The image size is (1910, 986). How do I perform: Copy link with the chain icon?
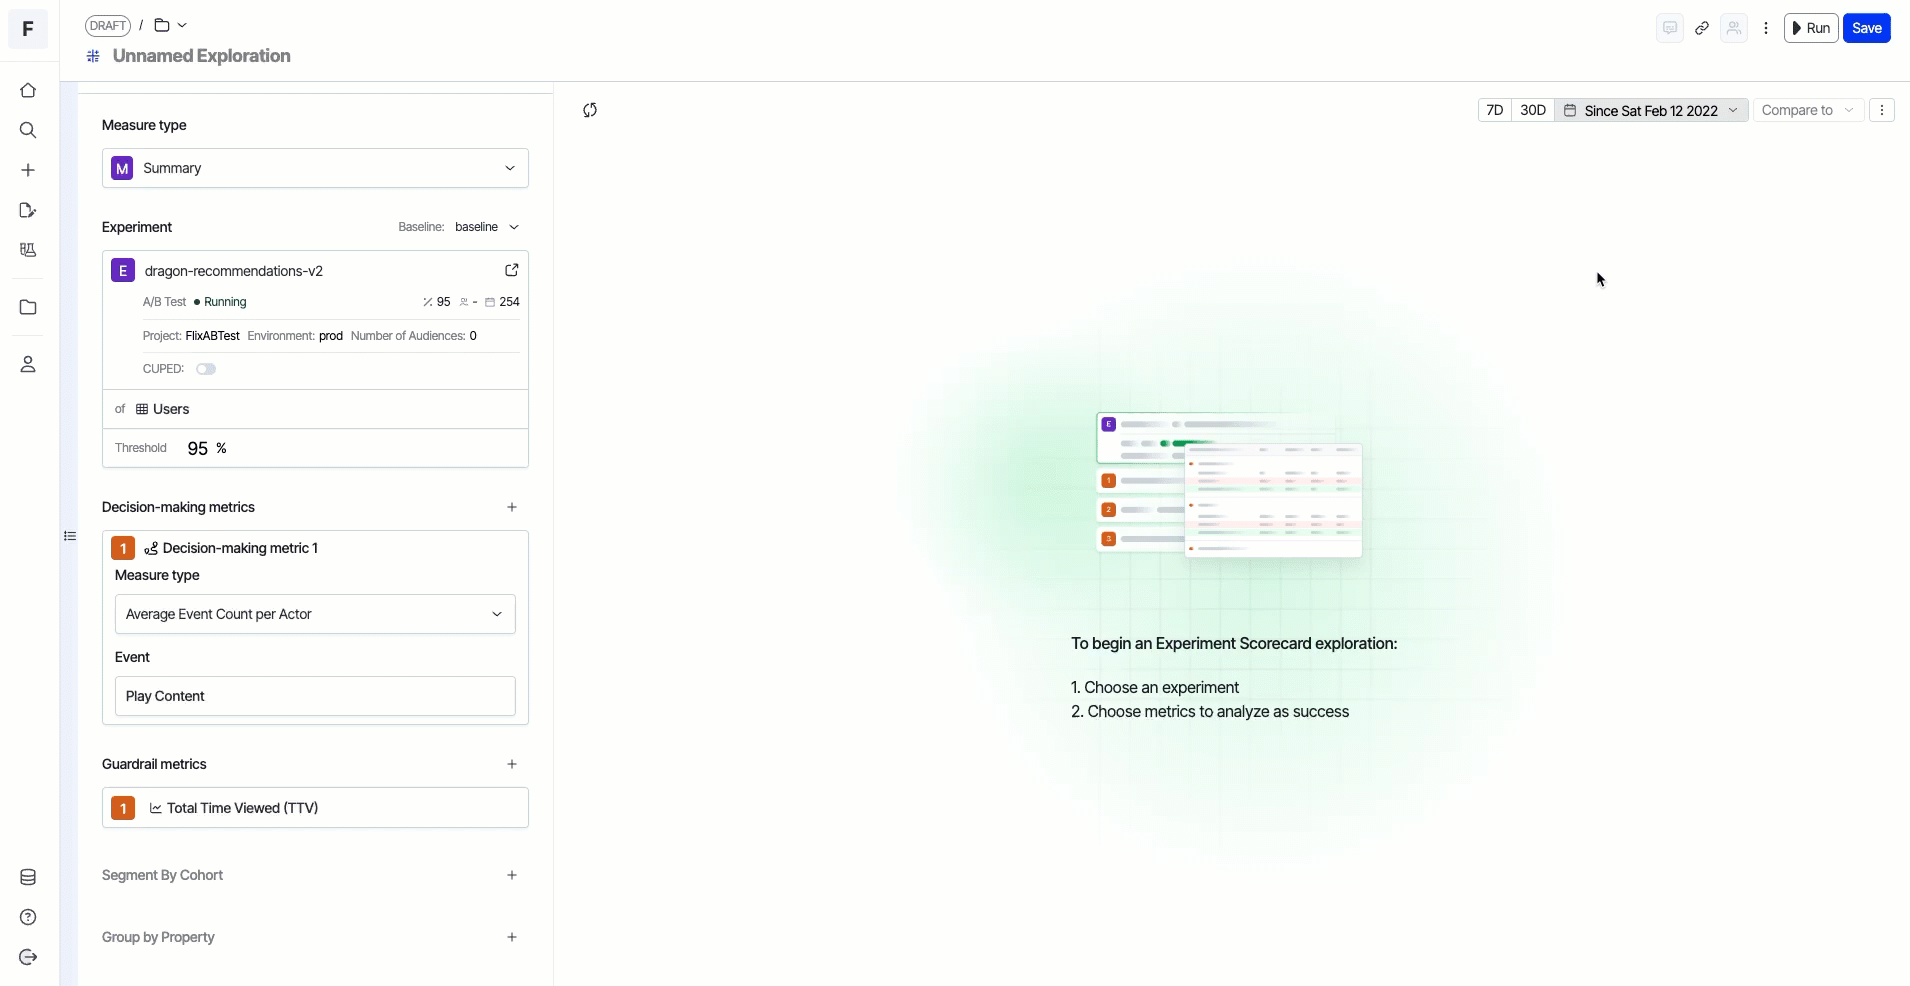[1702, 28]
